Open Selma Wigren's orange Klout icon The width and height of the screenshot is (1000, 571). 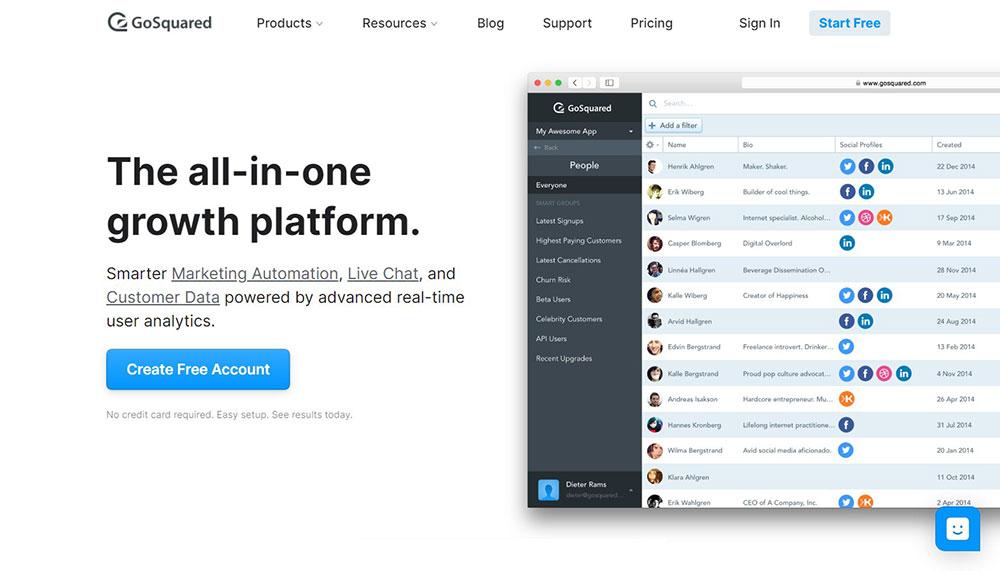(885, 218)
